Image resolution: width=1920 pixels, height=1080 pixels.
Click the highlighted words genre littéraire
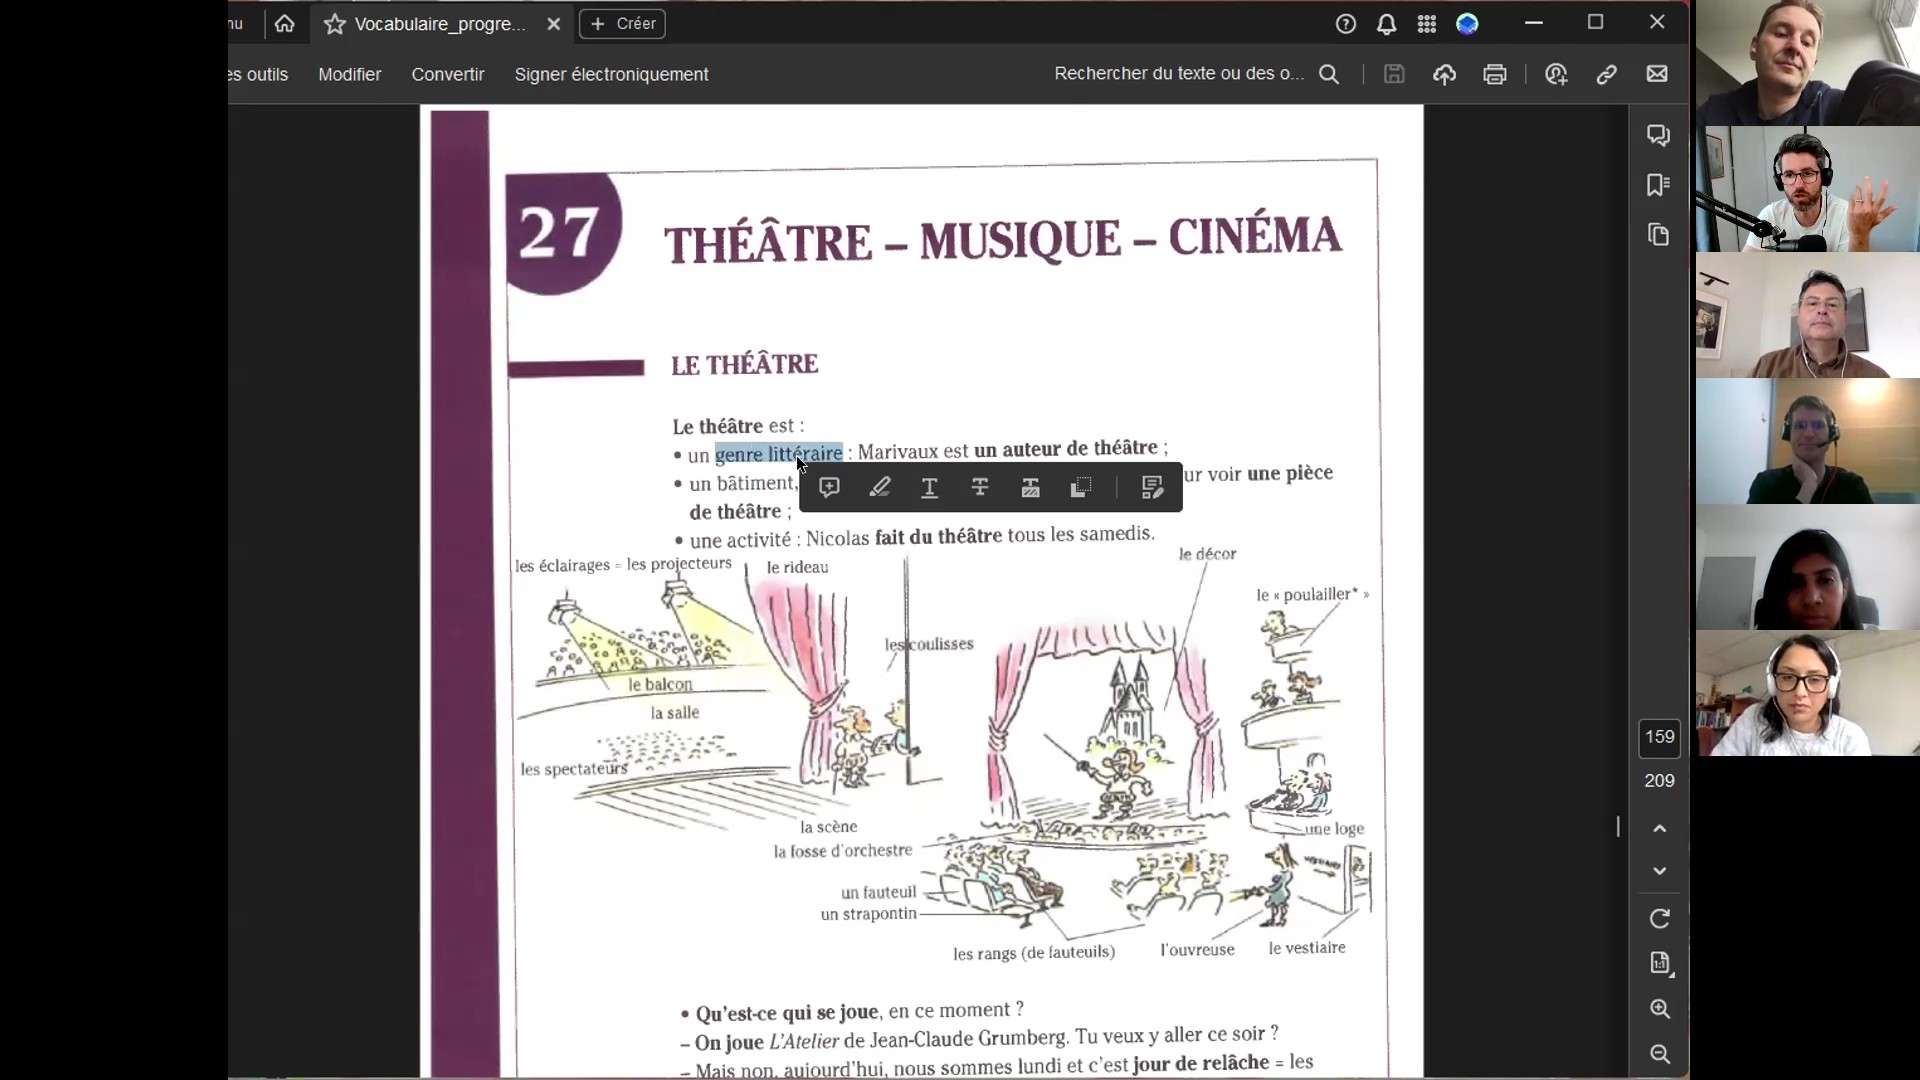click(x=779, y=454)
